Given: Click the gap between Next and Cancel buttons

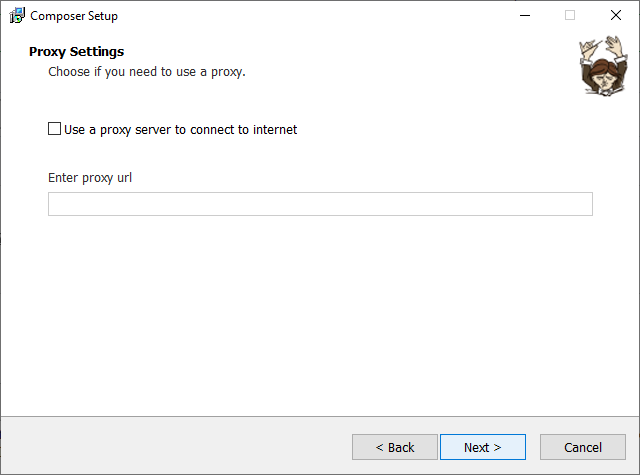Looking at the screenshot, I should pos(533,447).
